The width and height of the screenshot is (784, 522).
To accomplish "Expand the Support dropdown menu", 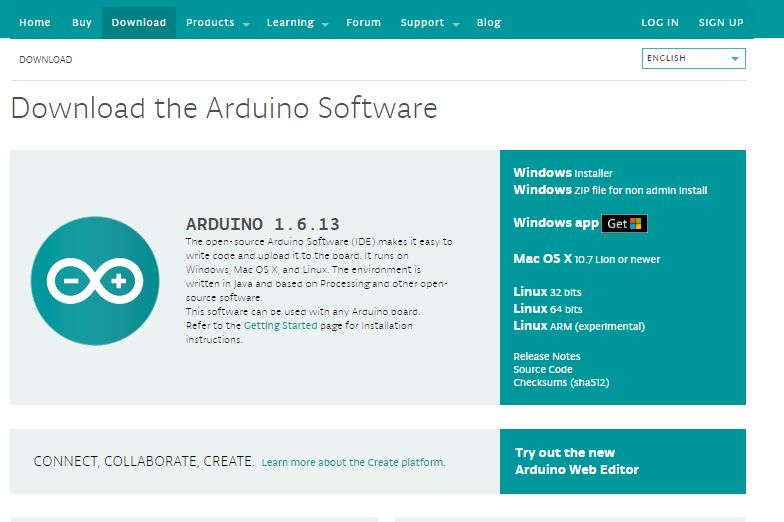I will (430, 22).
